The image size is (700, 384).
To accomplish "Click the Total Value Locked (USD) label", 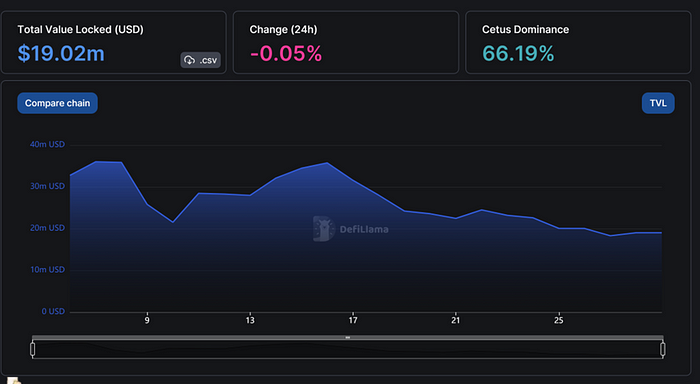I will pyautogui.click(x=80, y=29).
